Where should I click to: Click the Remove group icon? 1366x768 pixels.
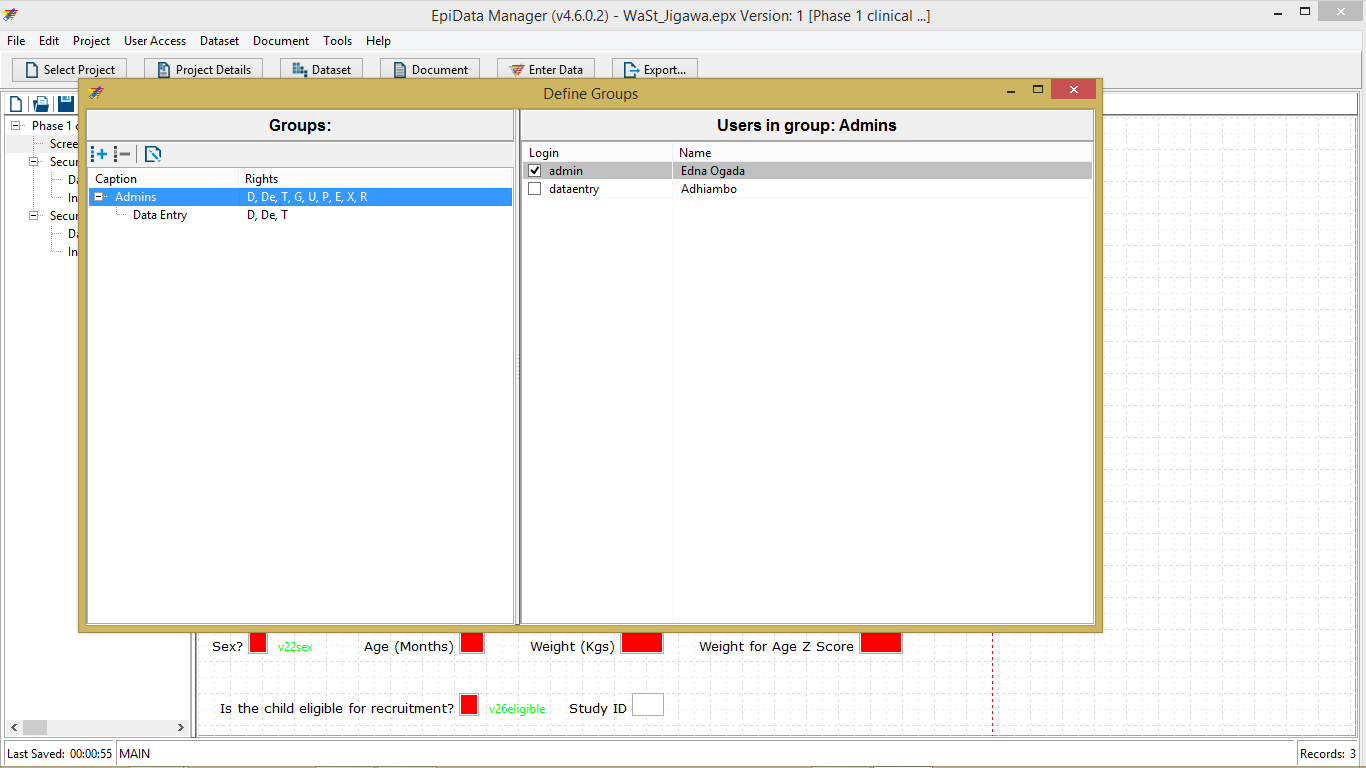coord(122,154)
